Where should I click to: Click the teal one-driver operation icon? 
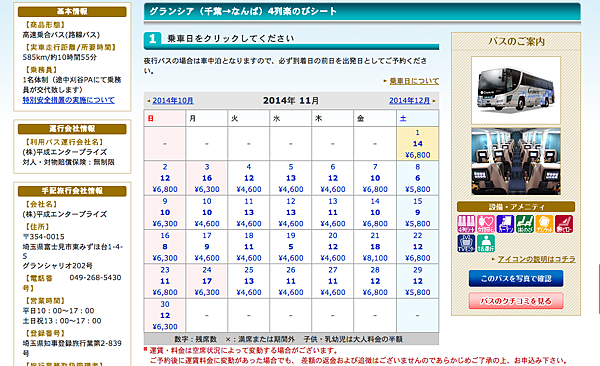click(486, 243)
